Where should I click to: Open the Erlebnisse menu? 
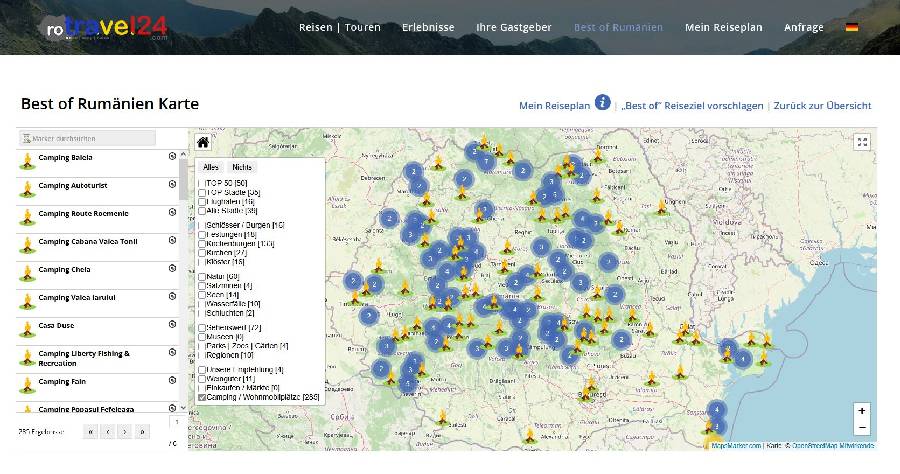(427, 28)
